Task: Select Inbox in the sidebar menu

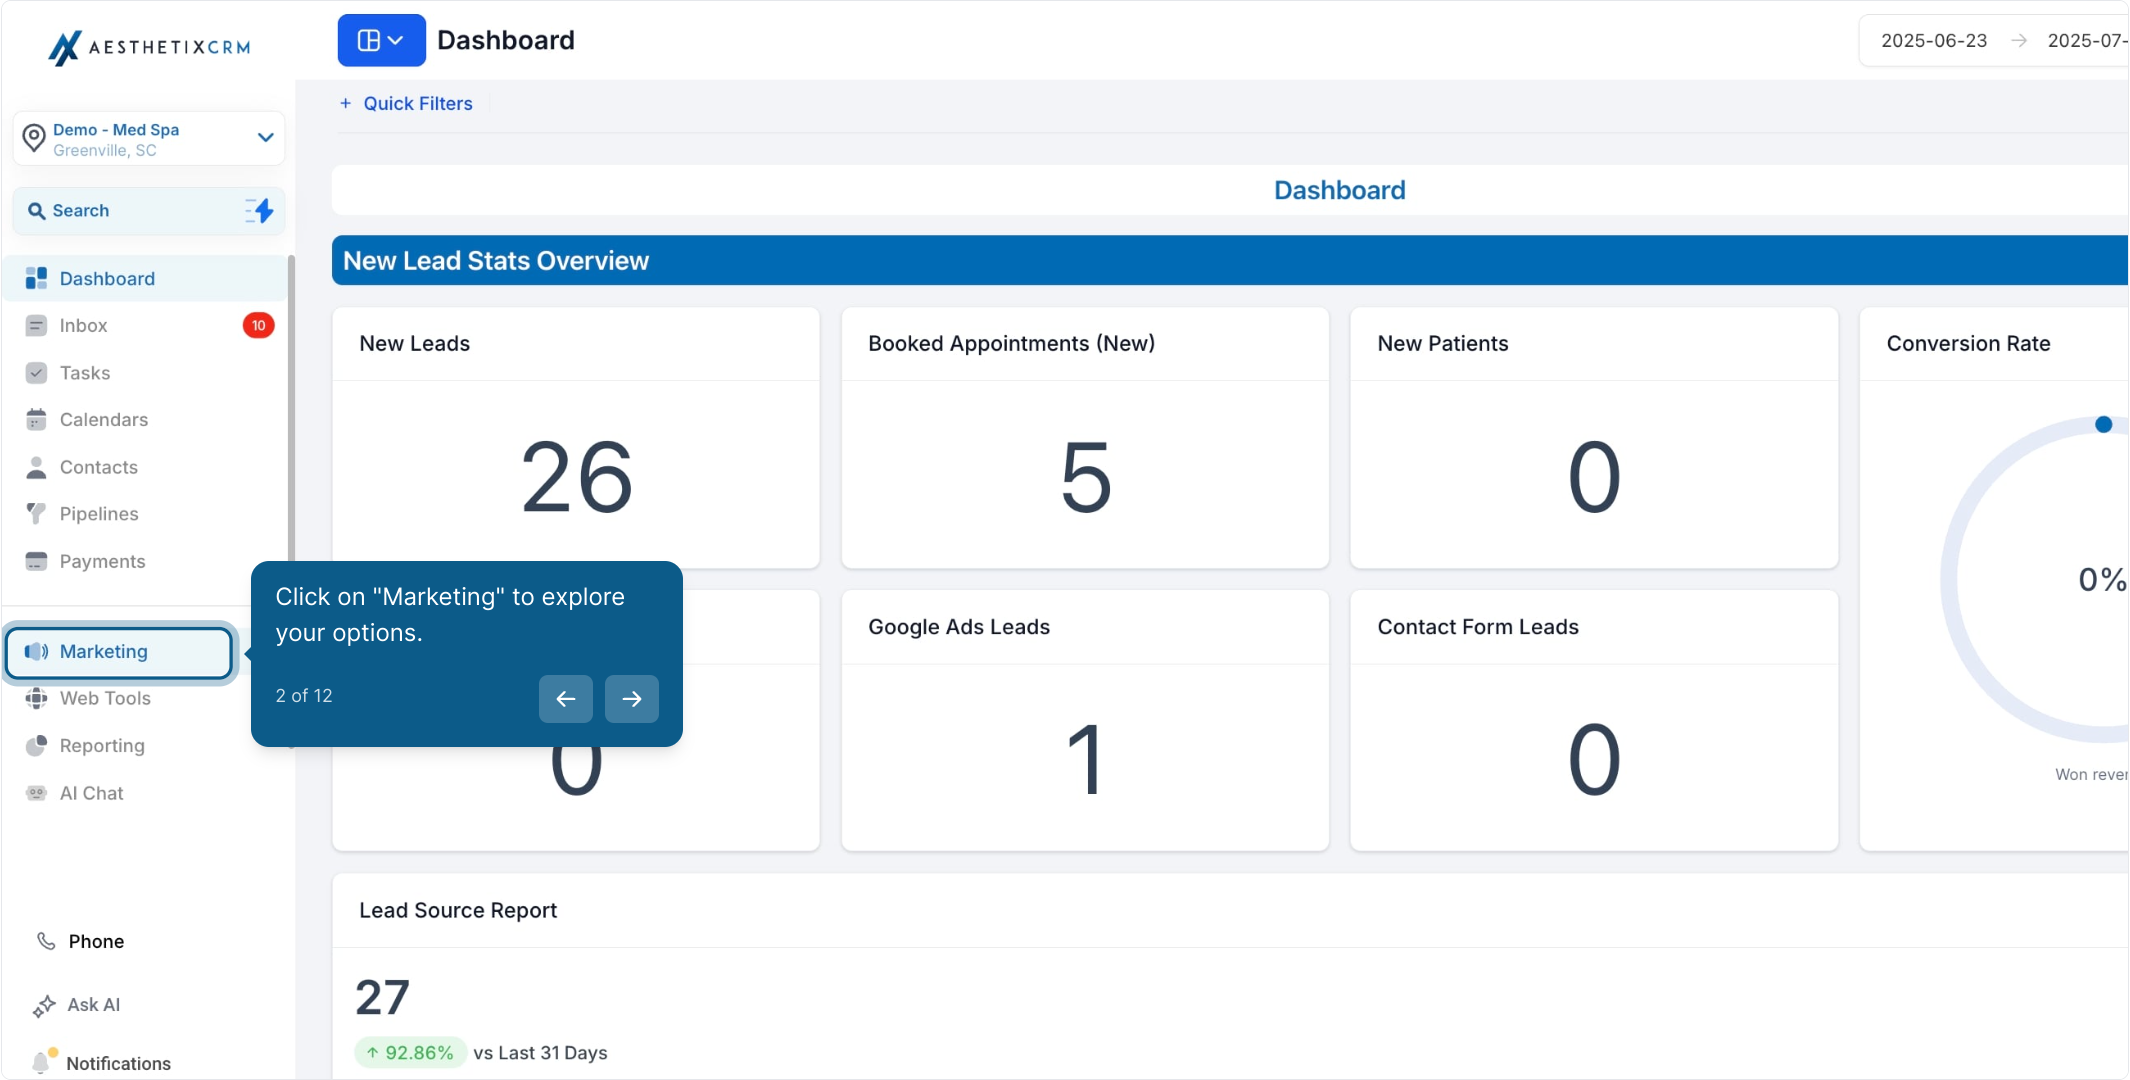Action: (83, 326)
